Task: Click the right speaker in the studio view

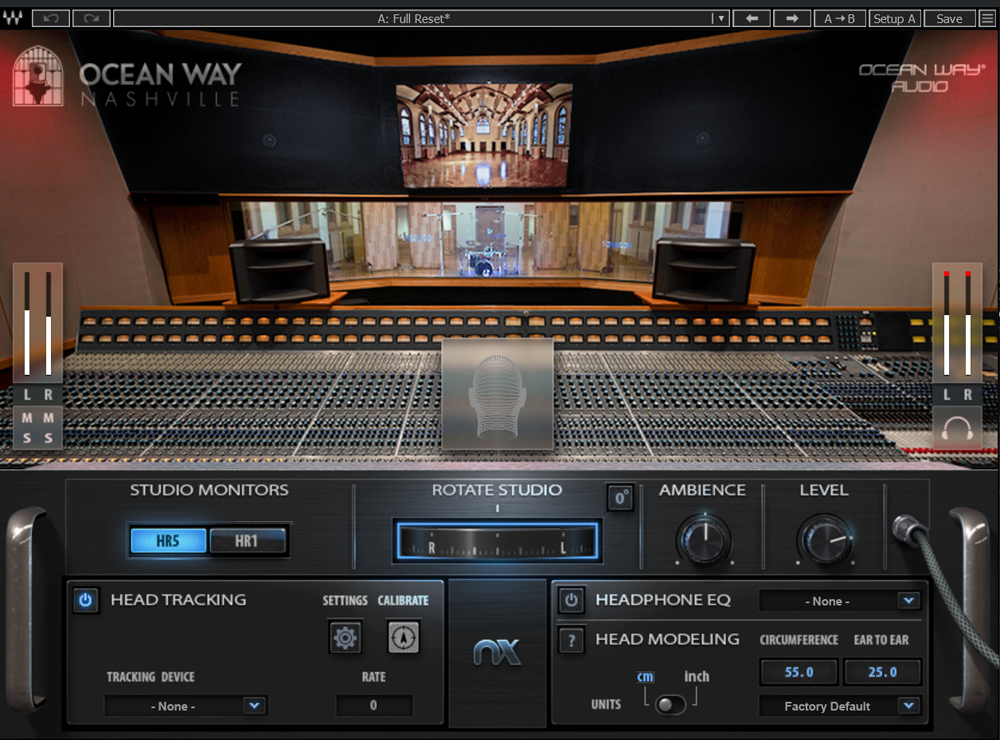Action: coord(704,270)
